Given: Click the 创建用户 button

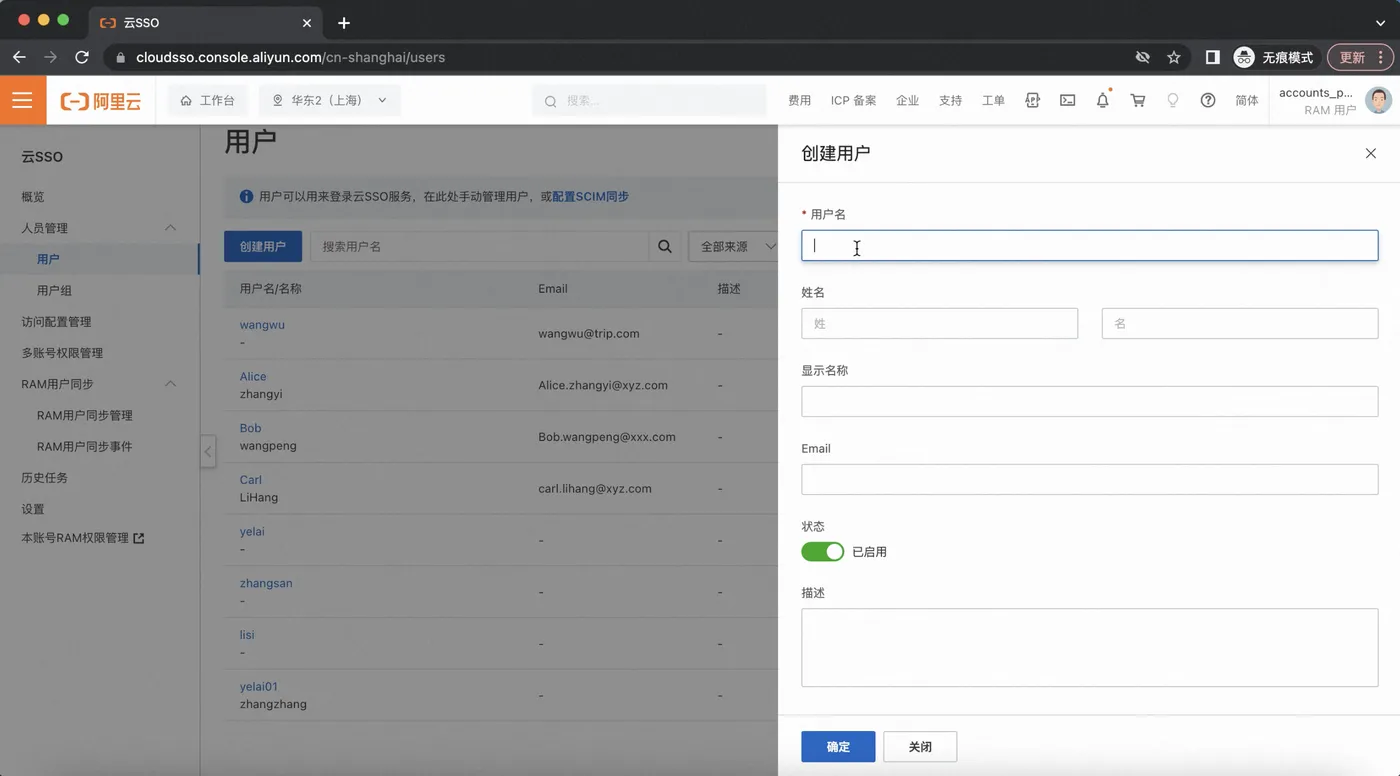Looking at the screenshot, I should point(263,246).
